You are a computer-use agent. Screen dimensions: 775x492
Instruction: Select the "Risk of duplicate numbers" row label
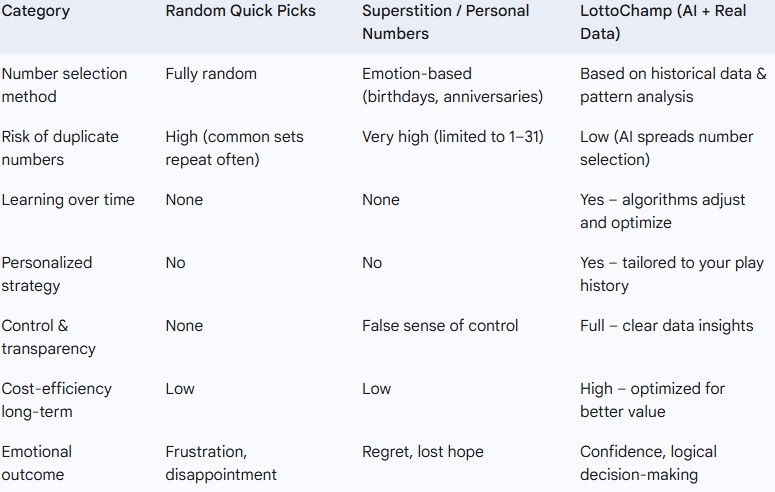[x=59, y=148]
